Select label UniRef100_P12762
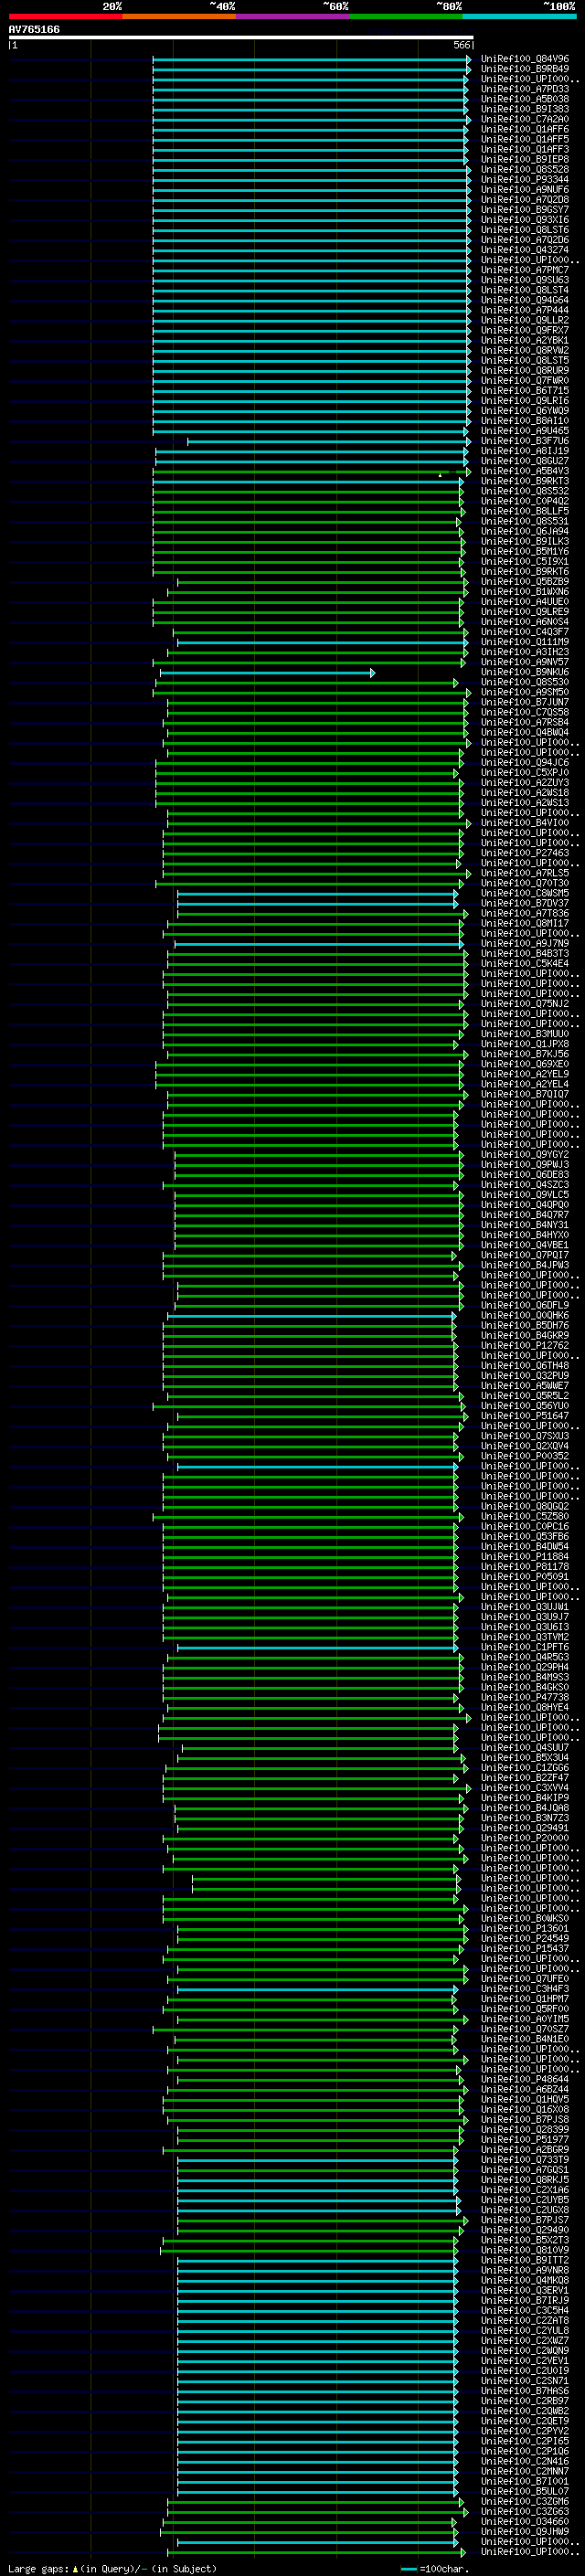Image resolution: width=585 pixels, height=2576 pixels. tap(525, 1346)
